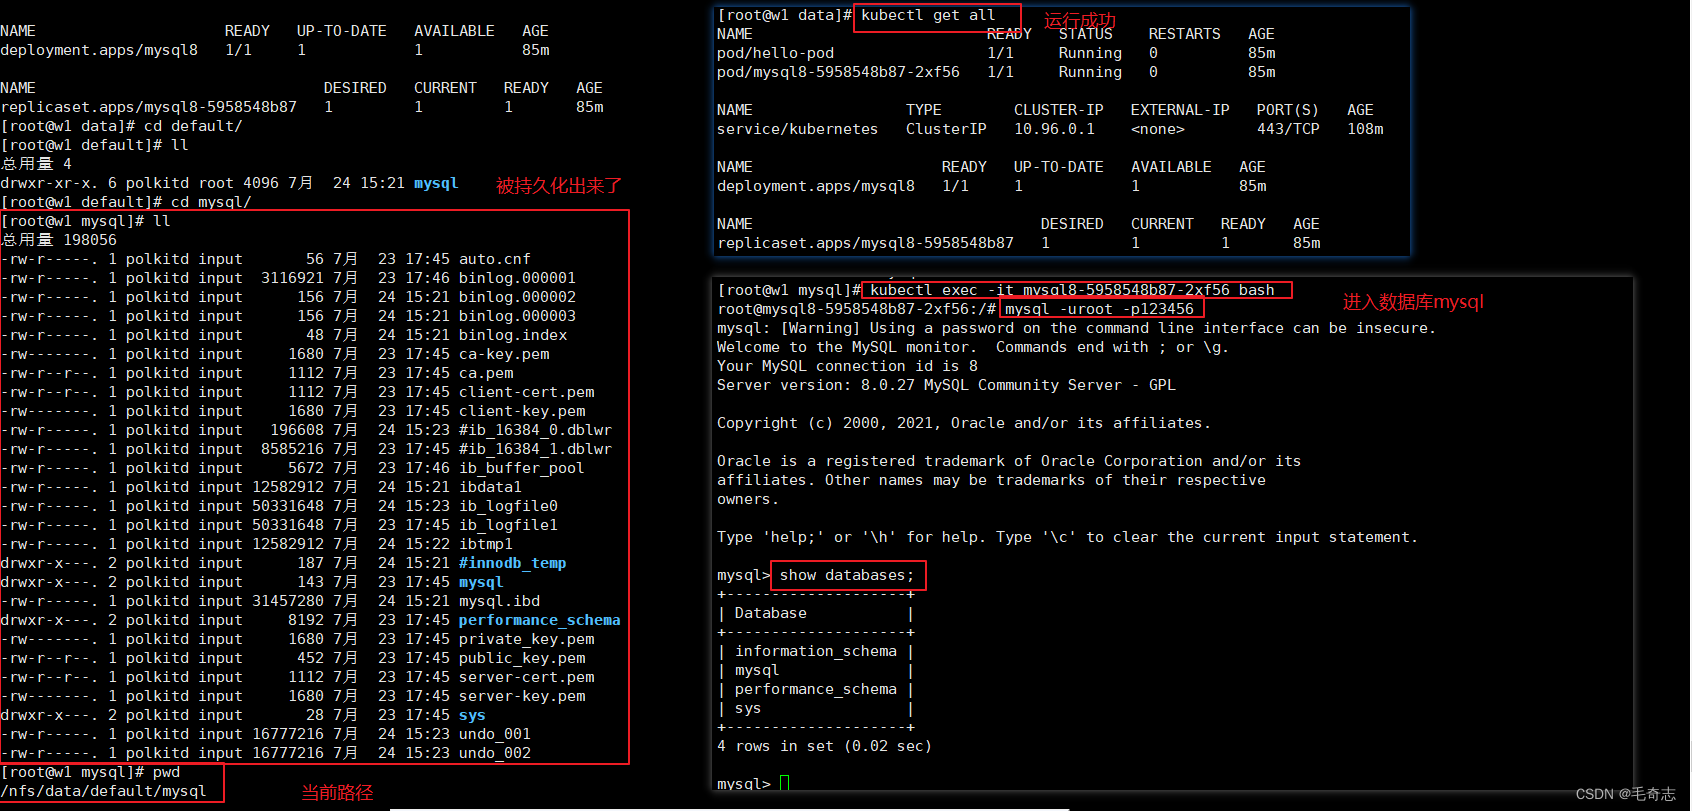Click the "show databases;" command
The width and height of the screenshot is (1692, 811).
(x=847, y=575)
